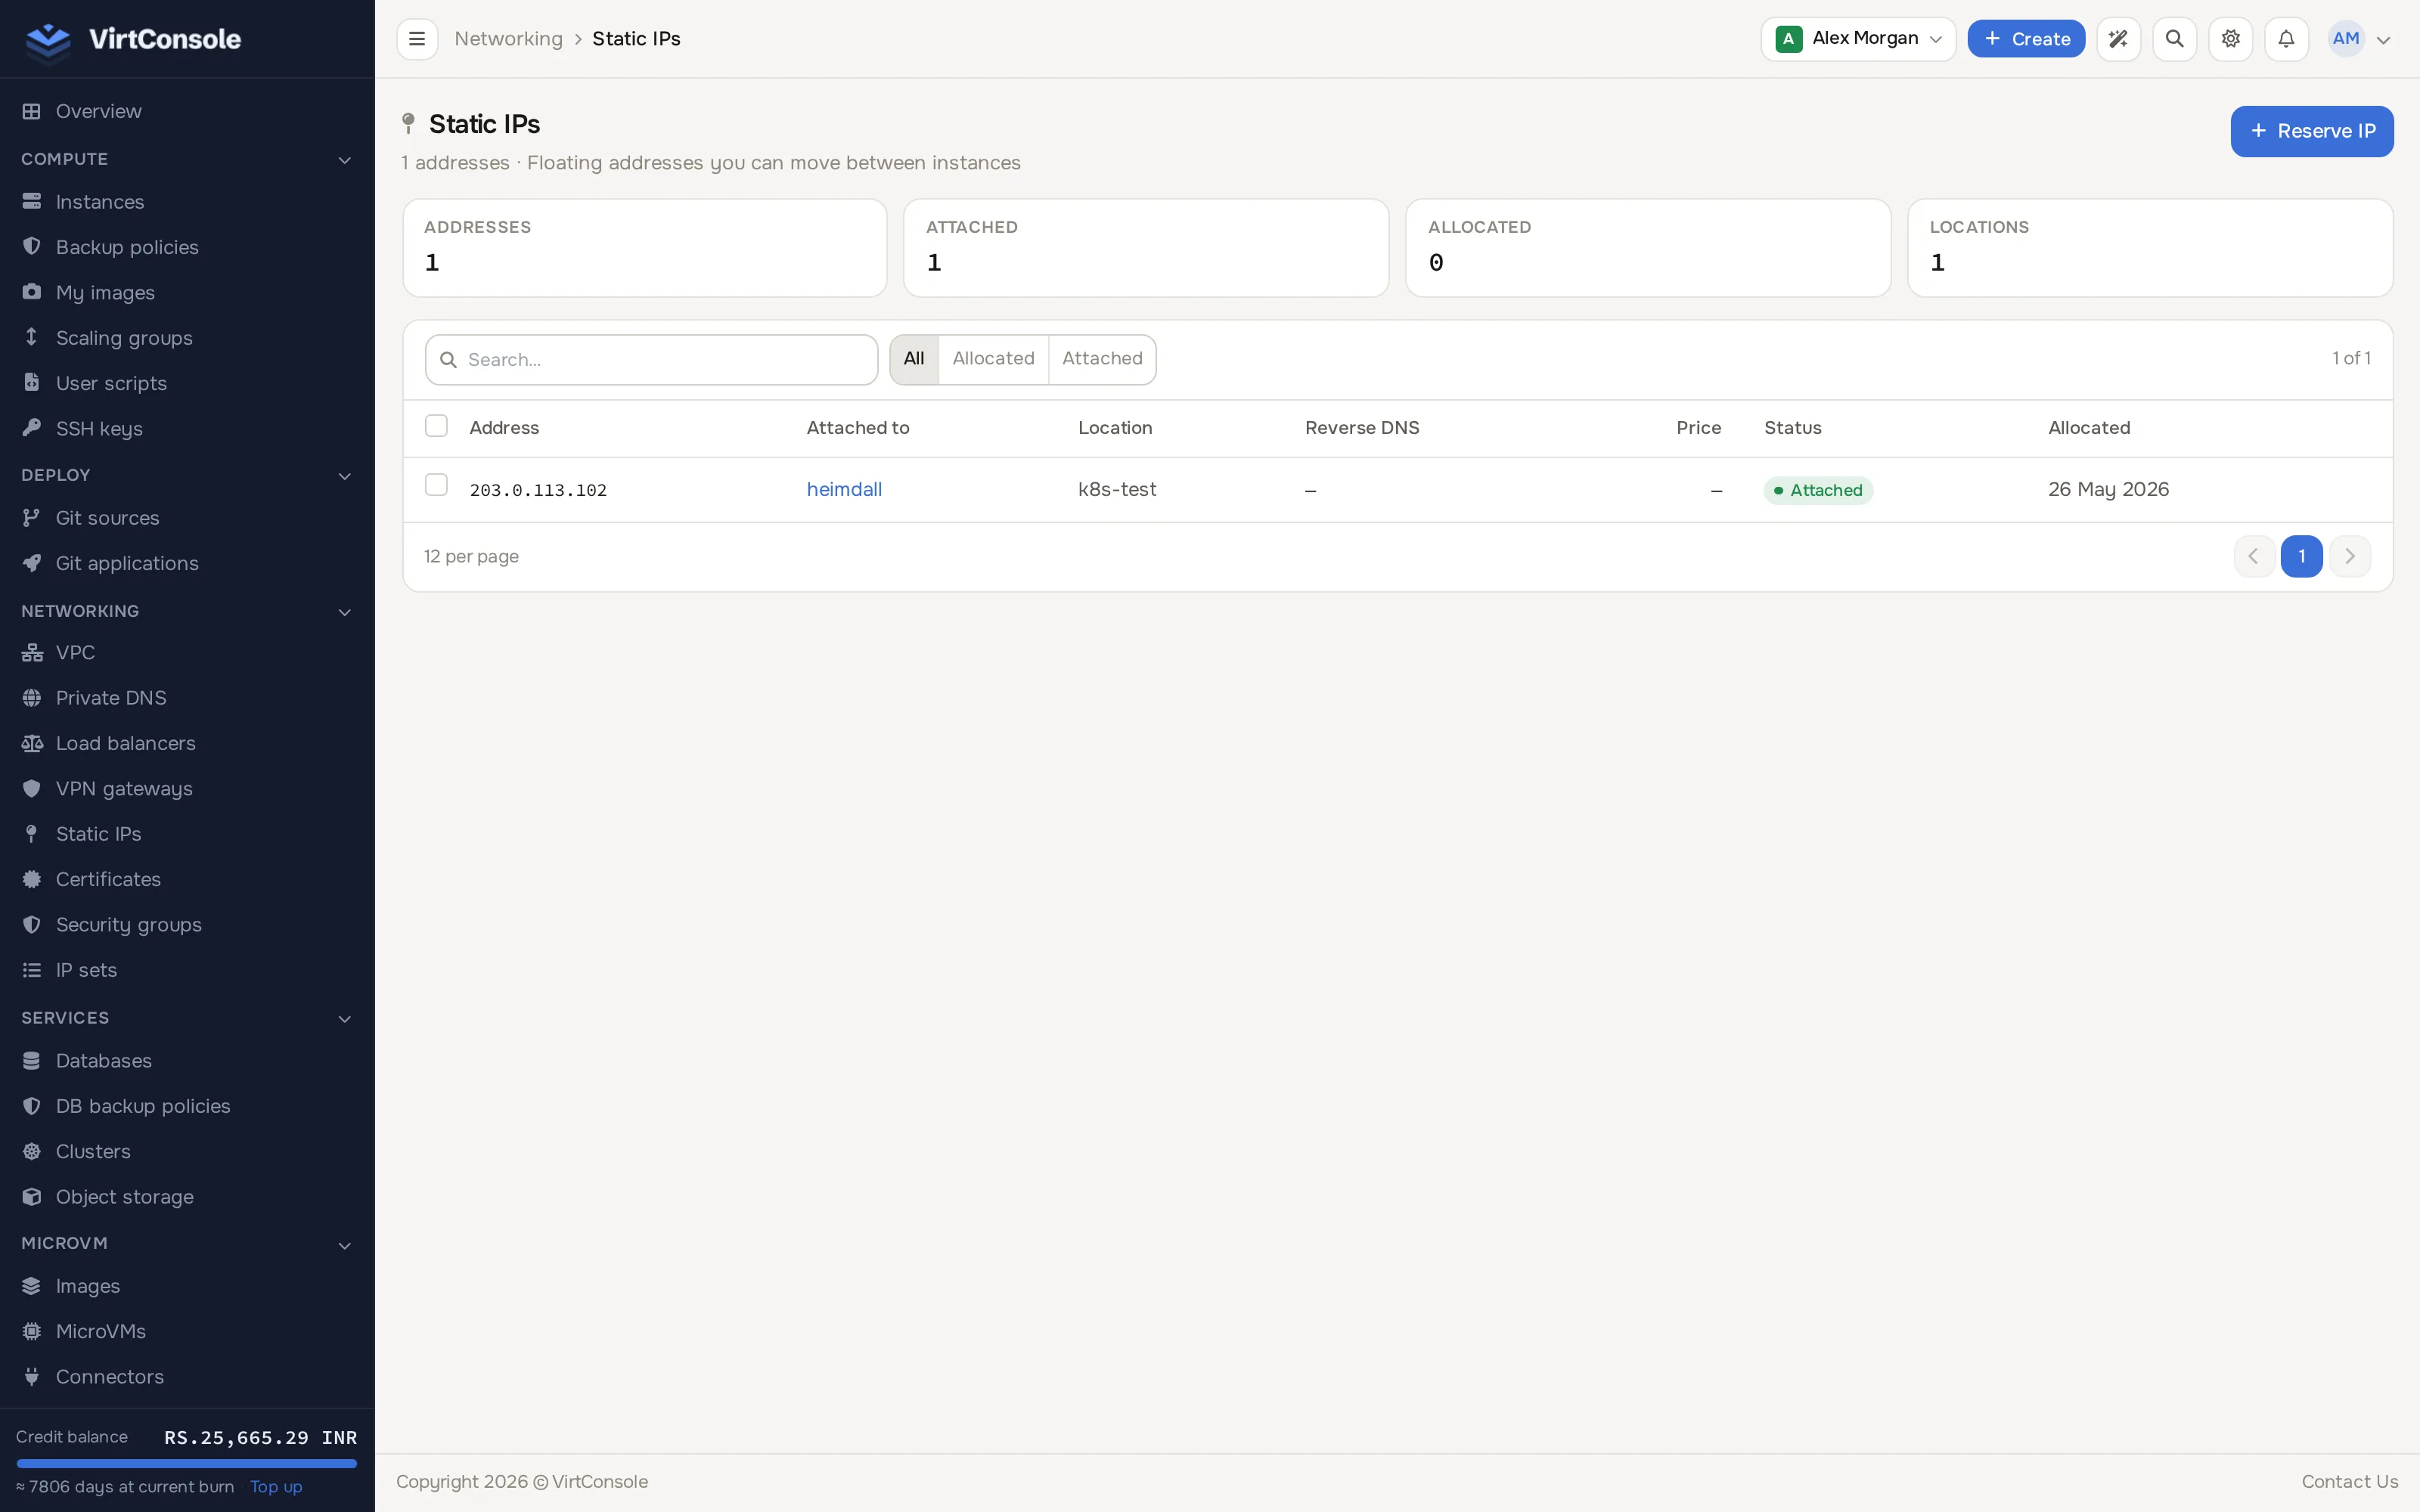Open Connectors plug item in sidebar
Image resolution: width=2420 pixels, height=1512 pixels.
click(187, 1377)
